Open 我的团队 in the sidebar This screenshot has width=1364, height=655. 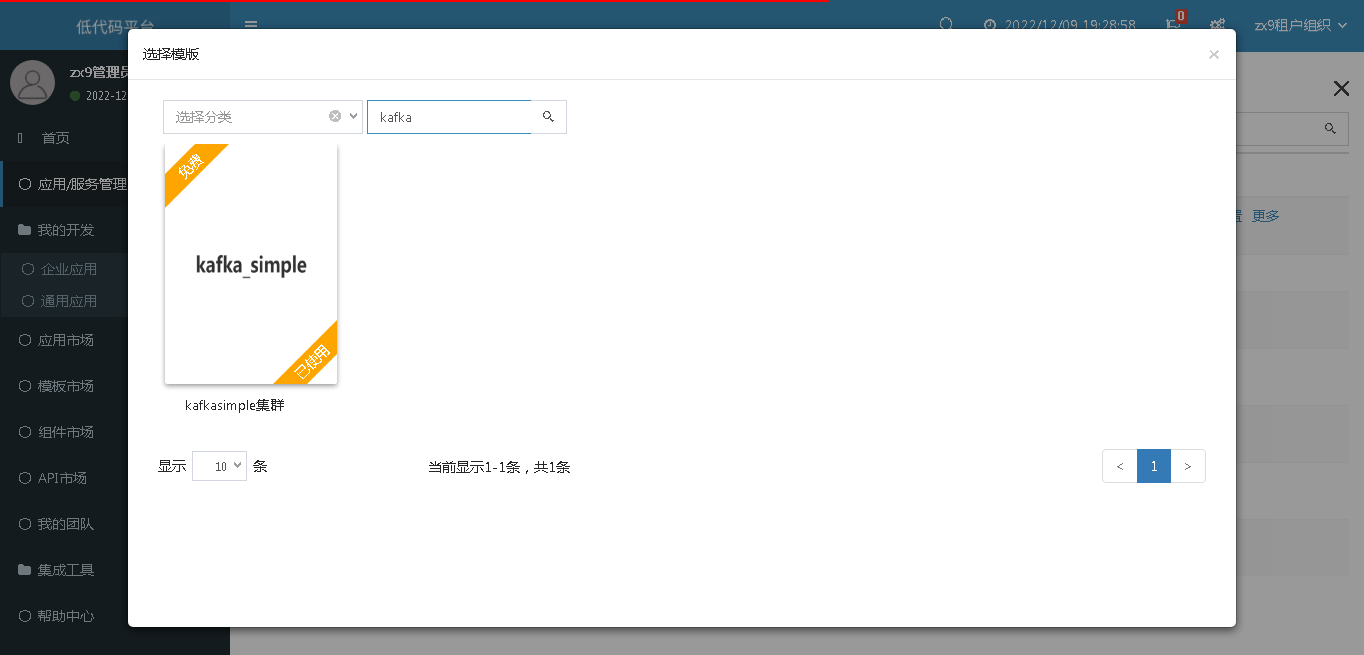coord(64,524)
